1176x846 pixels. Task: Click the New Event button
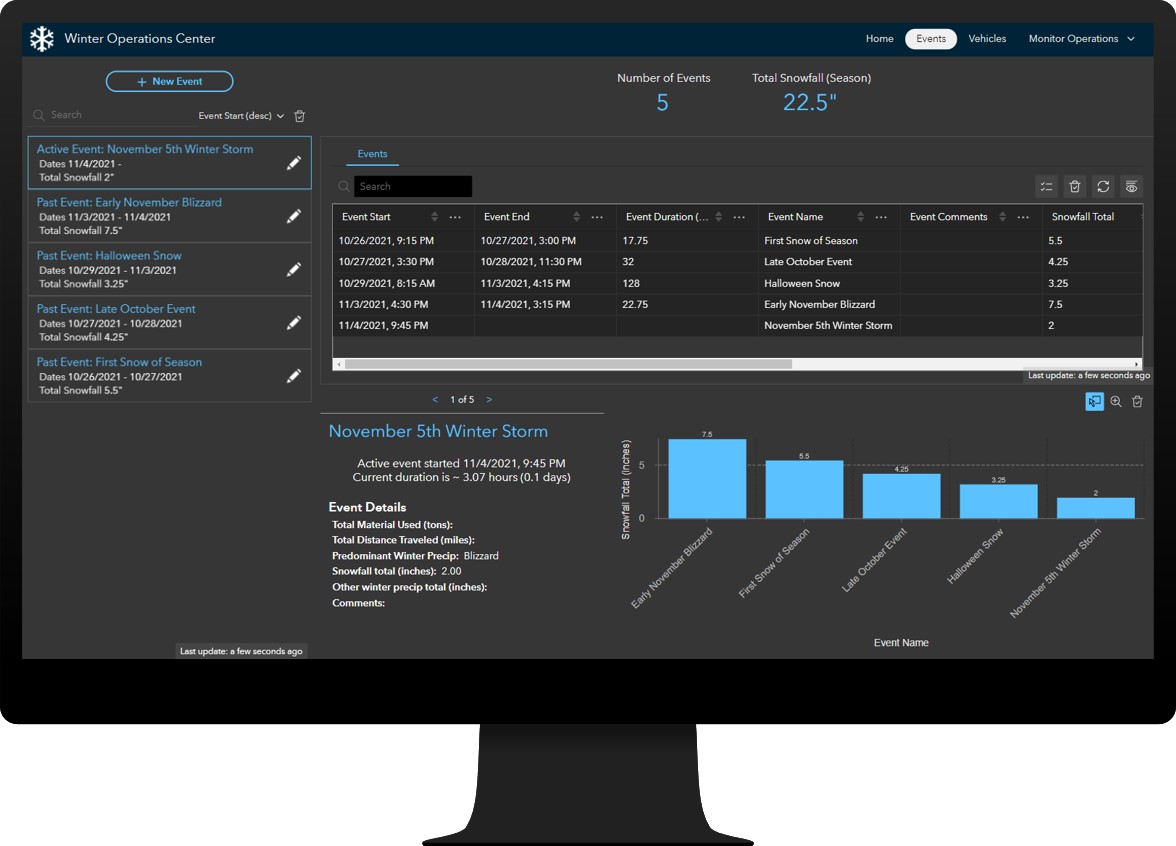(169, 81)
